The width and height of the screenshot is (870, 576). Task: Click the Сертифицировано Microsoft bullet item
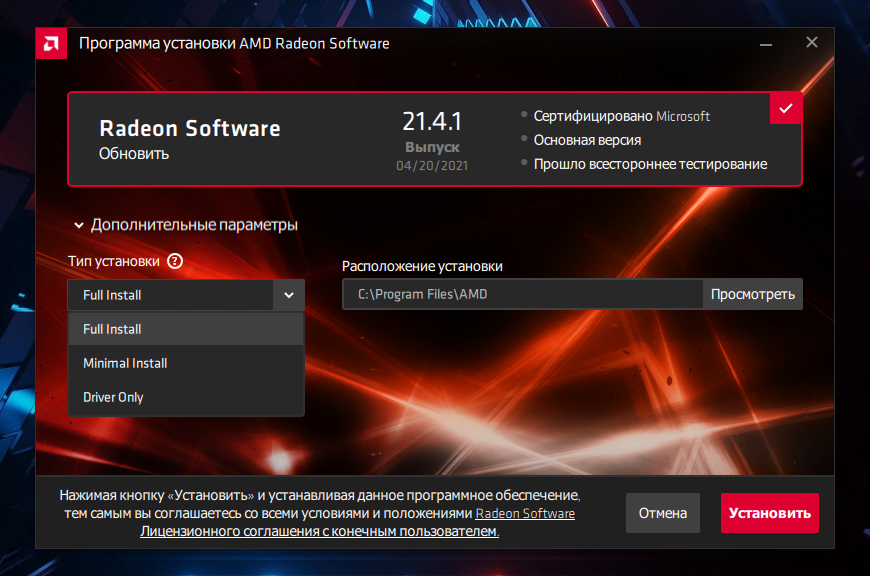pyautogui.click(x=621, y=116)
